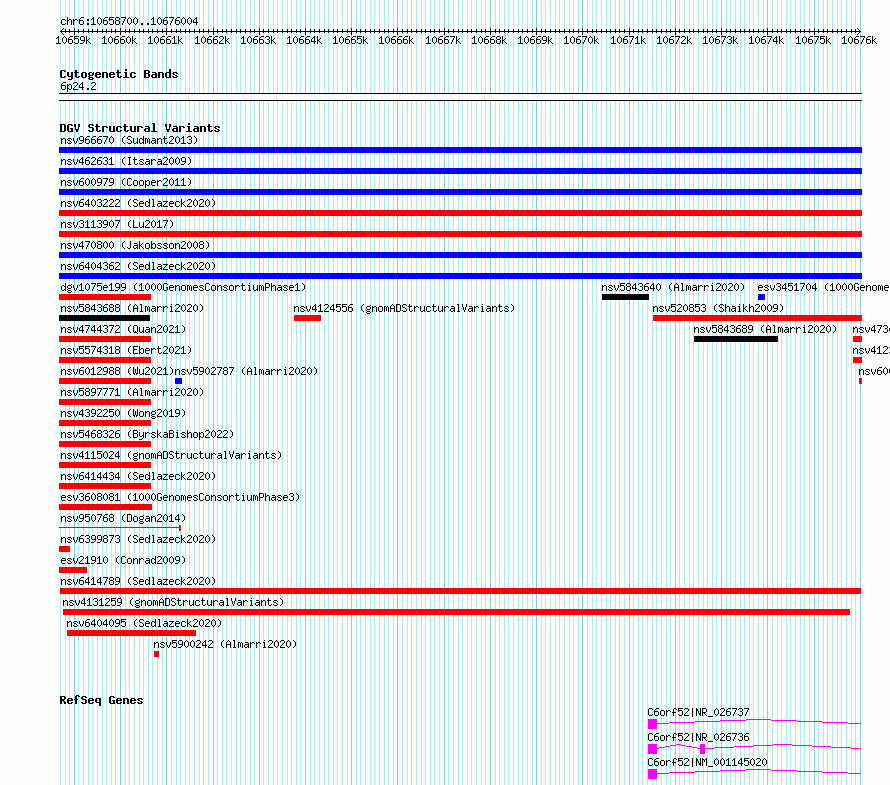
Task: Click the RefSeq Genes track title
Action: point(101,700)
